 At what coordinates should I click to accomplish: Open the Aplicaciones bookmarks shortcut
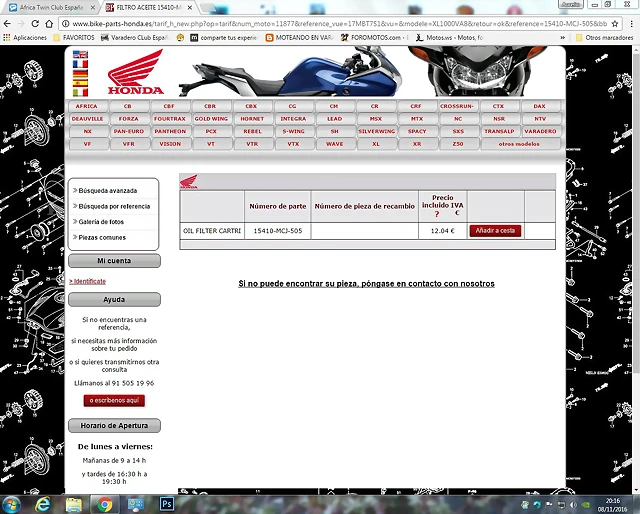point(25,38)
